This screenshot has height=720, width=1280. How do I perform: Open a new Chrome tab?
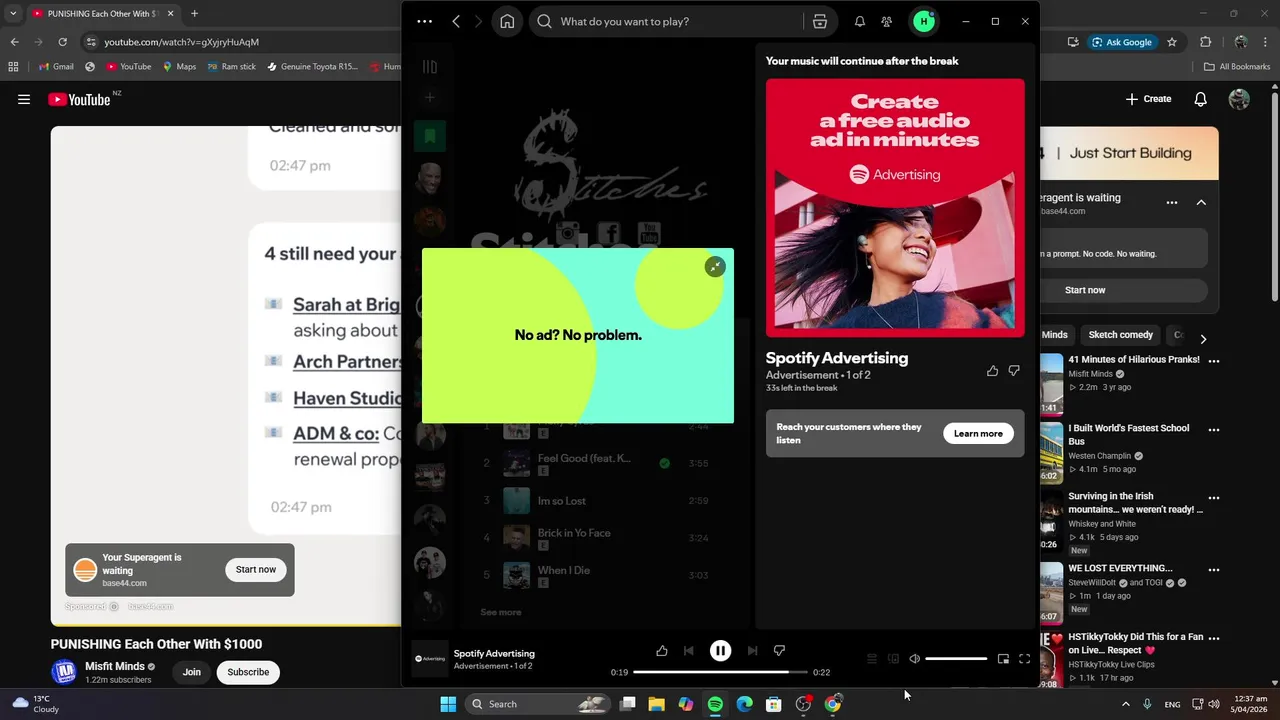pos(194,14)
